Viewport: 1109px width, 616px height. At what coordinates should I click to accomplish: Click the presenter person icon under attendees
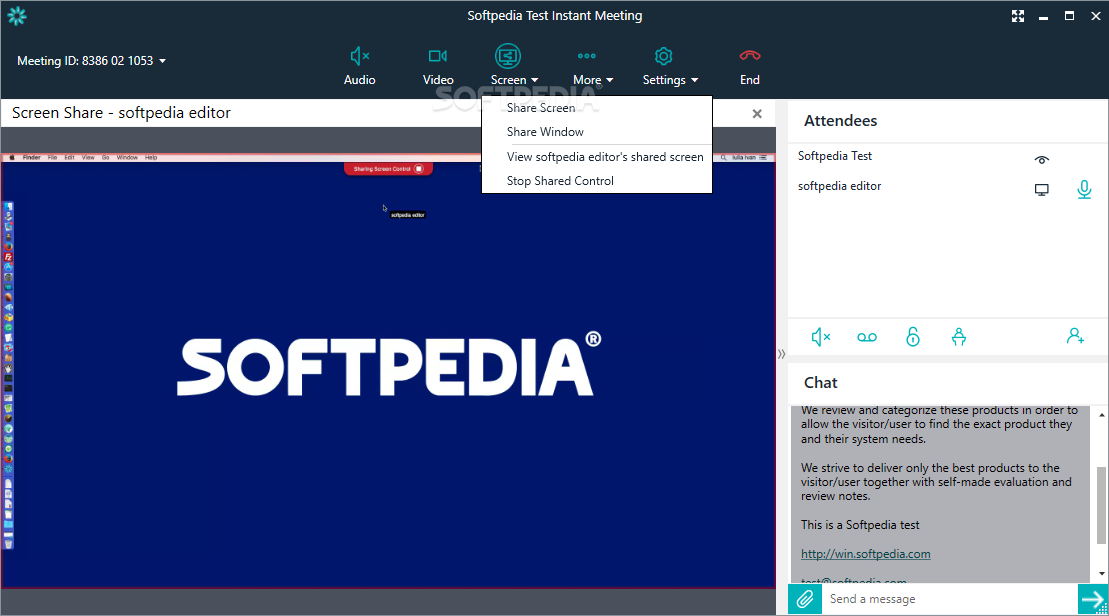pyautogui.click(x=958, y=337)
